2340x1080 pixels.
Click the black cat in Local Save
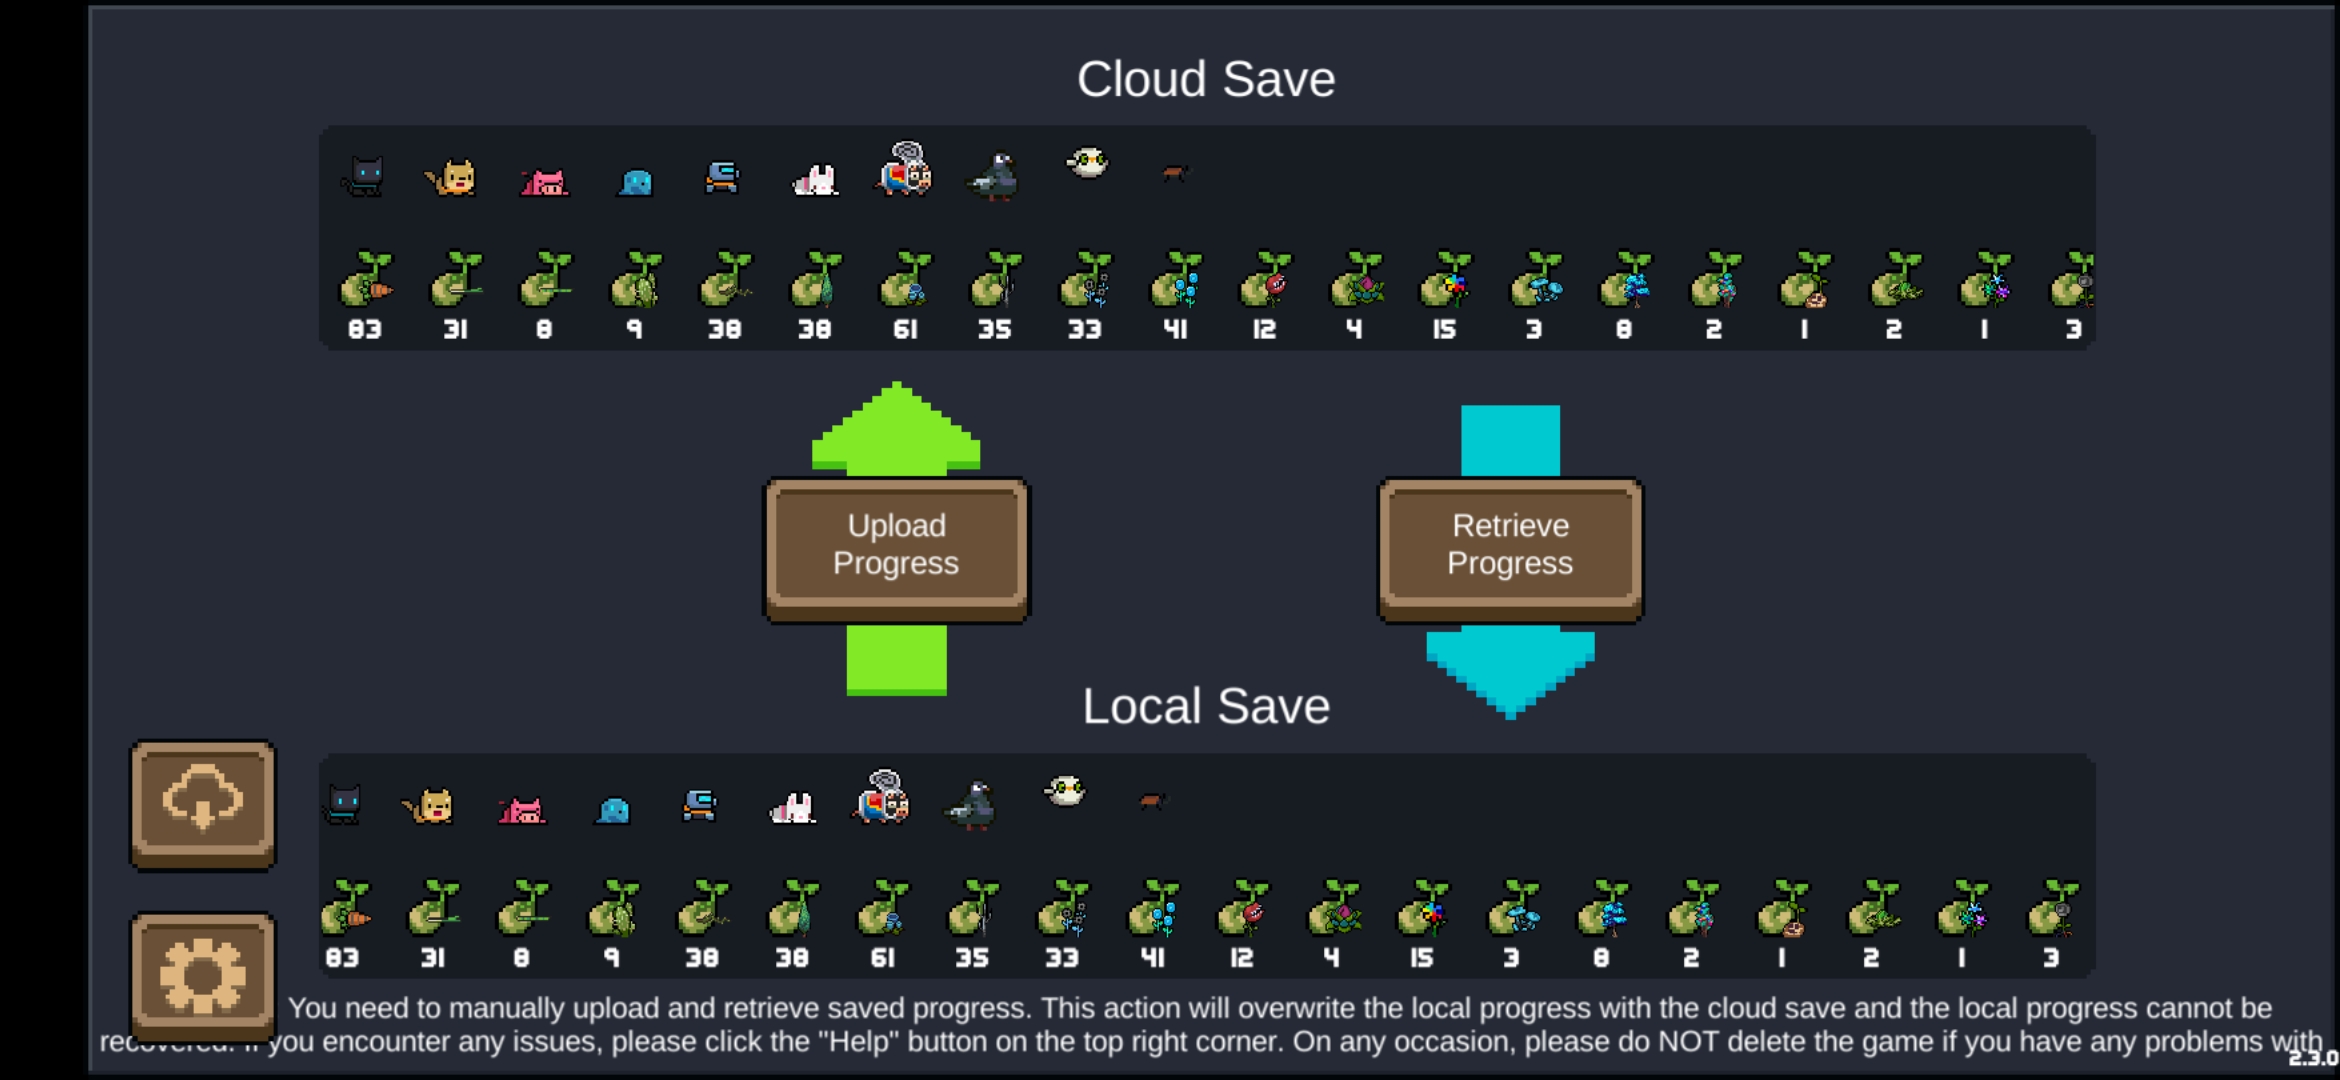342,803
